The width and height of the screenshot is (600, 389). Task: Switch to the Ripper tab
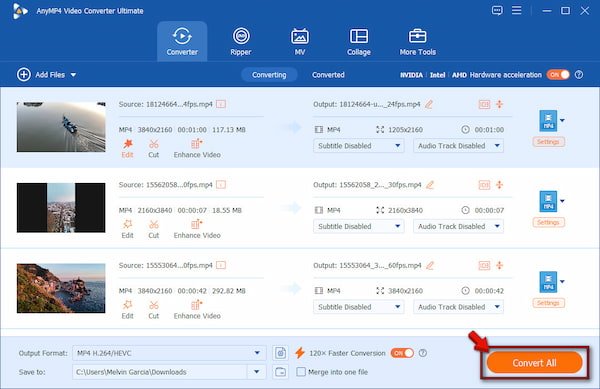[x=241, y=41]
